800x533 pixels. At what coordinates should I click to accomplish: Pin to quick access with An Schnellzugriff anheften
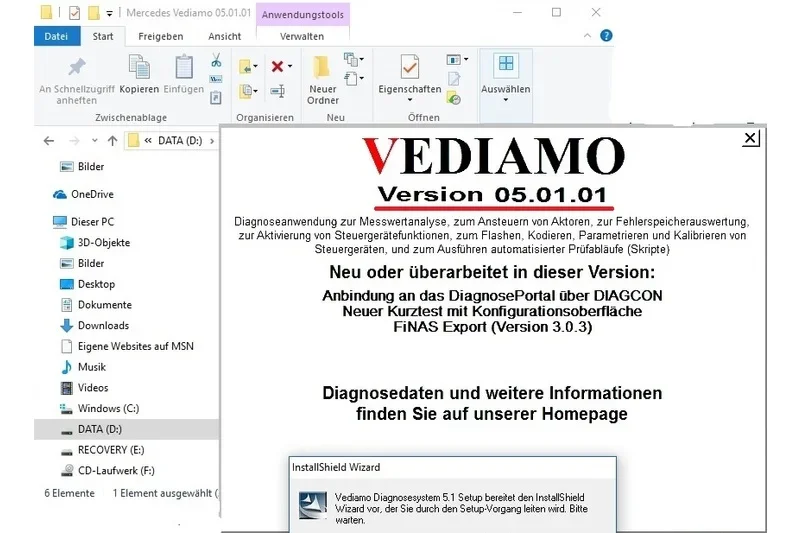(x=77, y=79)
